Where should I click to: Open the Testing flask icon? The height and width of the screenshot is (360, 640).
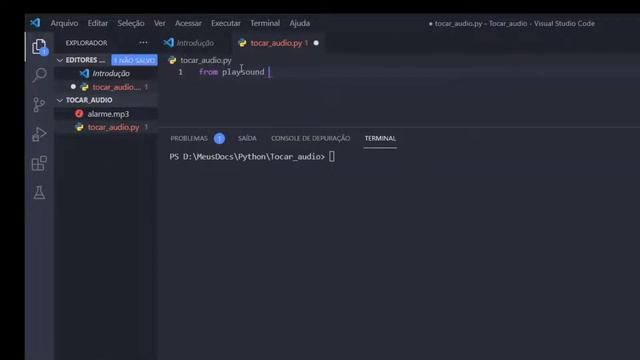tap(39, 192)
